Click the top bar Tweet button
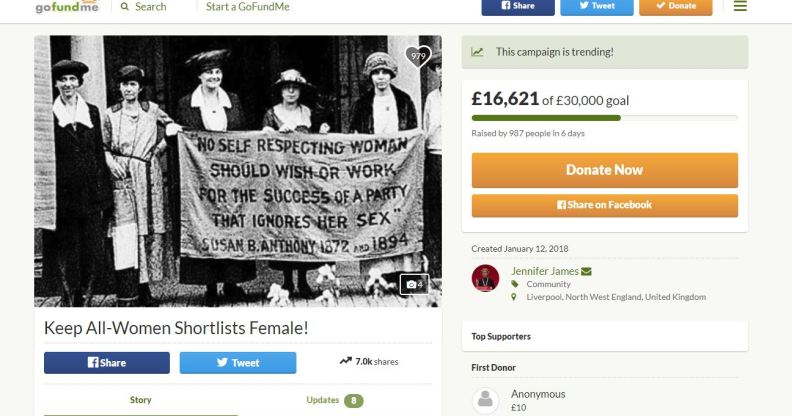This screenshot has width=792, height=416. pos(597,6)
